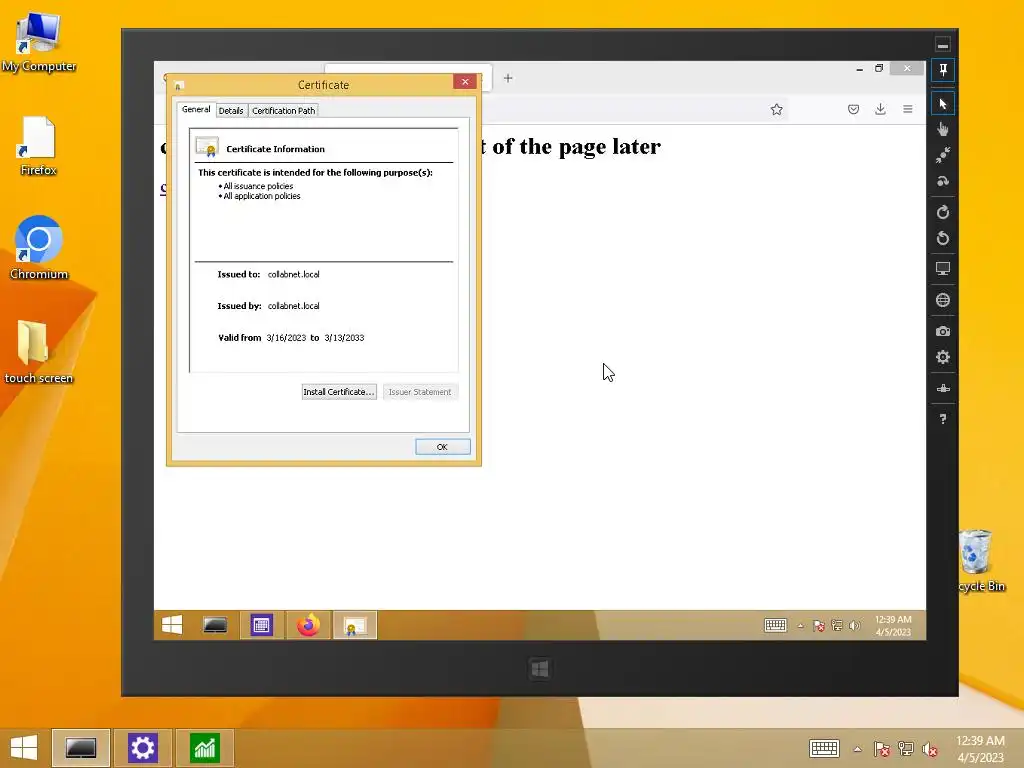Open simulator help question mark
The height and width of the screenshot is (768, 1024).
tap(943, 419)
